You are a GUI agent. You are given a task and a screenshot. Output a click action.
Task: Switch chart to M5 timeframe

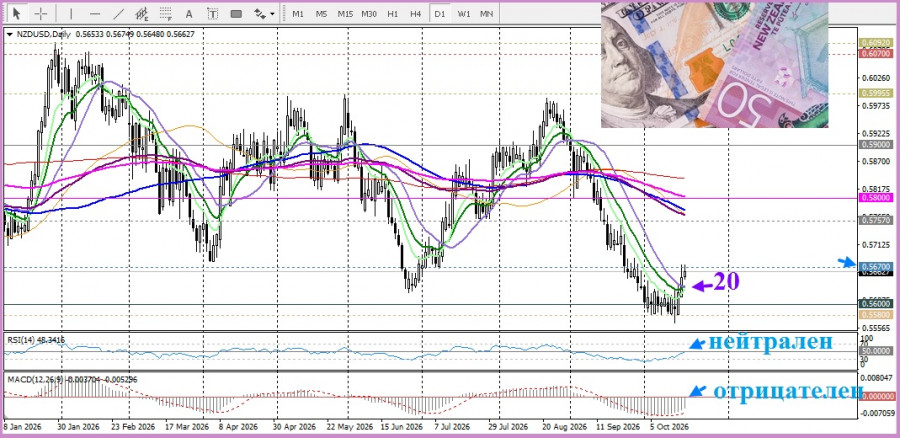(321, 13)
